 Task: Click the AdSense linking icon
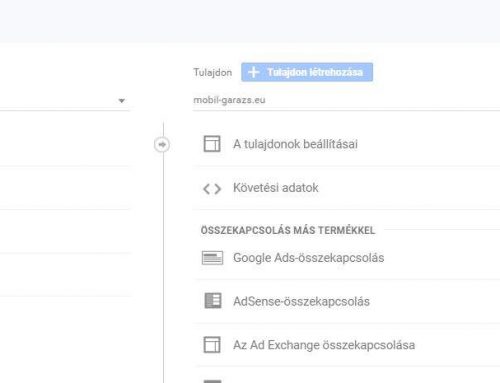[213, 301]
